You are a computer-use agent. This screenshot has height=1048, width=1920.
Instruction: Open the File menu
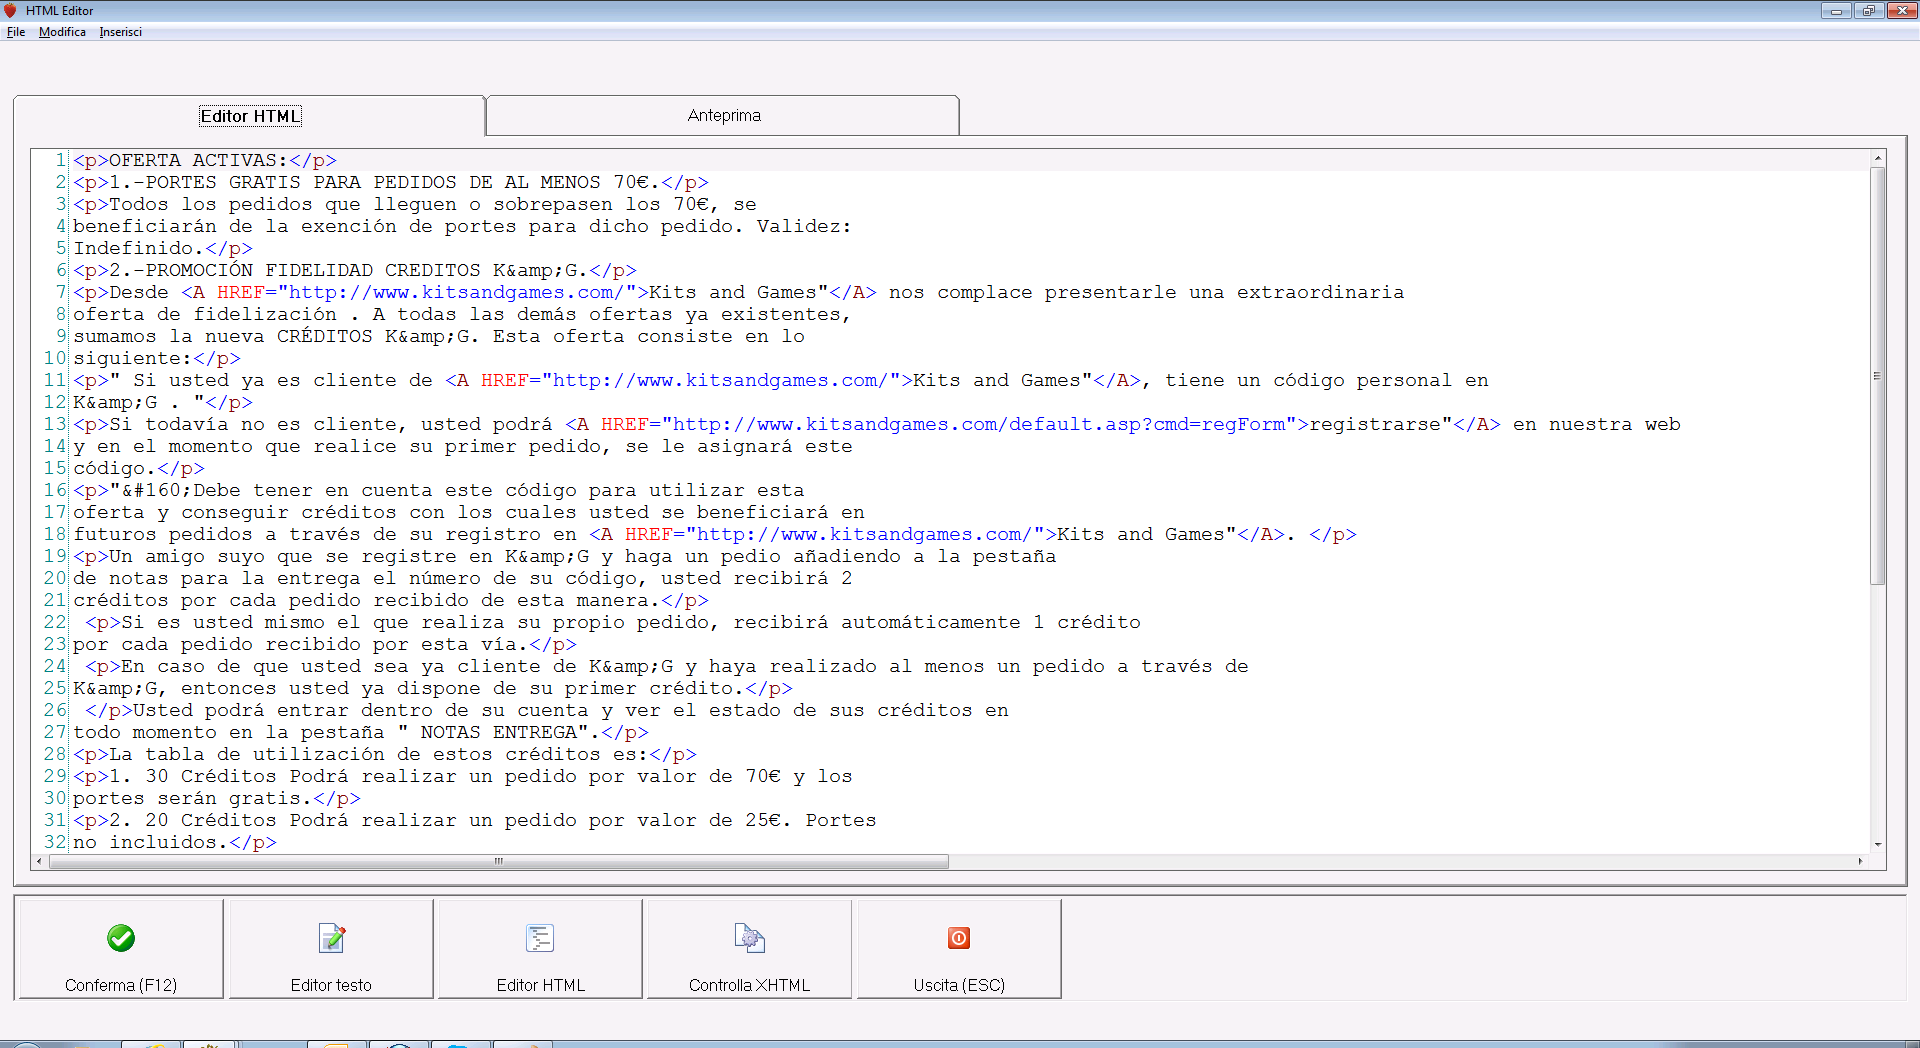(x=16, y=32)
